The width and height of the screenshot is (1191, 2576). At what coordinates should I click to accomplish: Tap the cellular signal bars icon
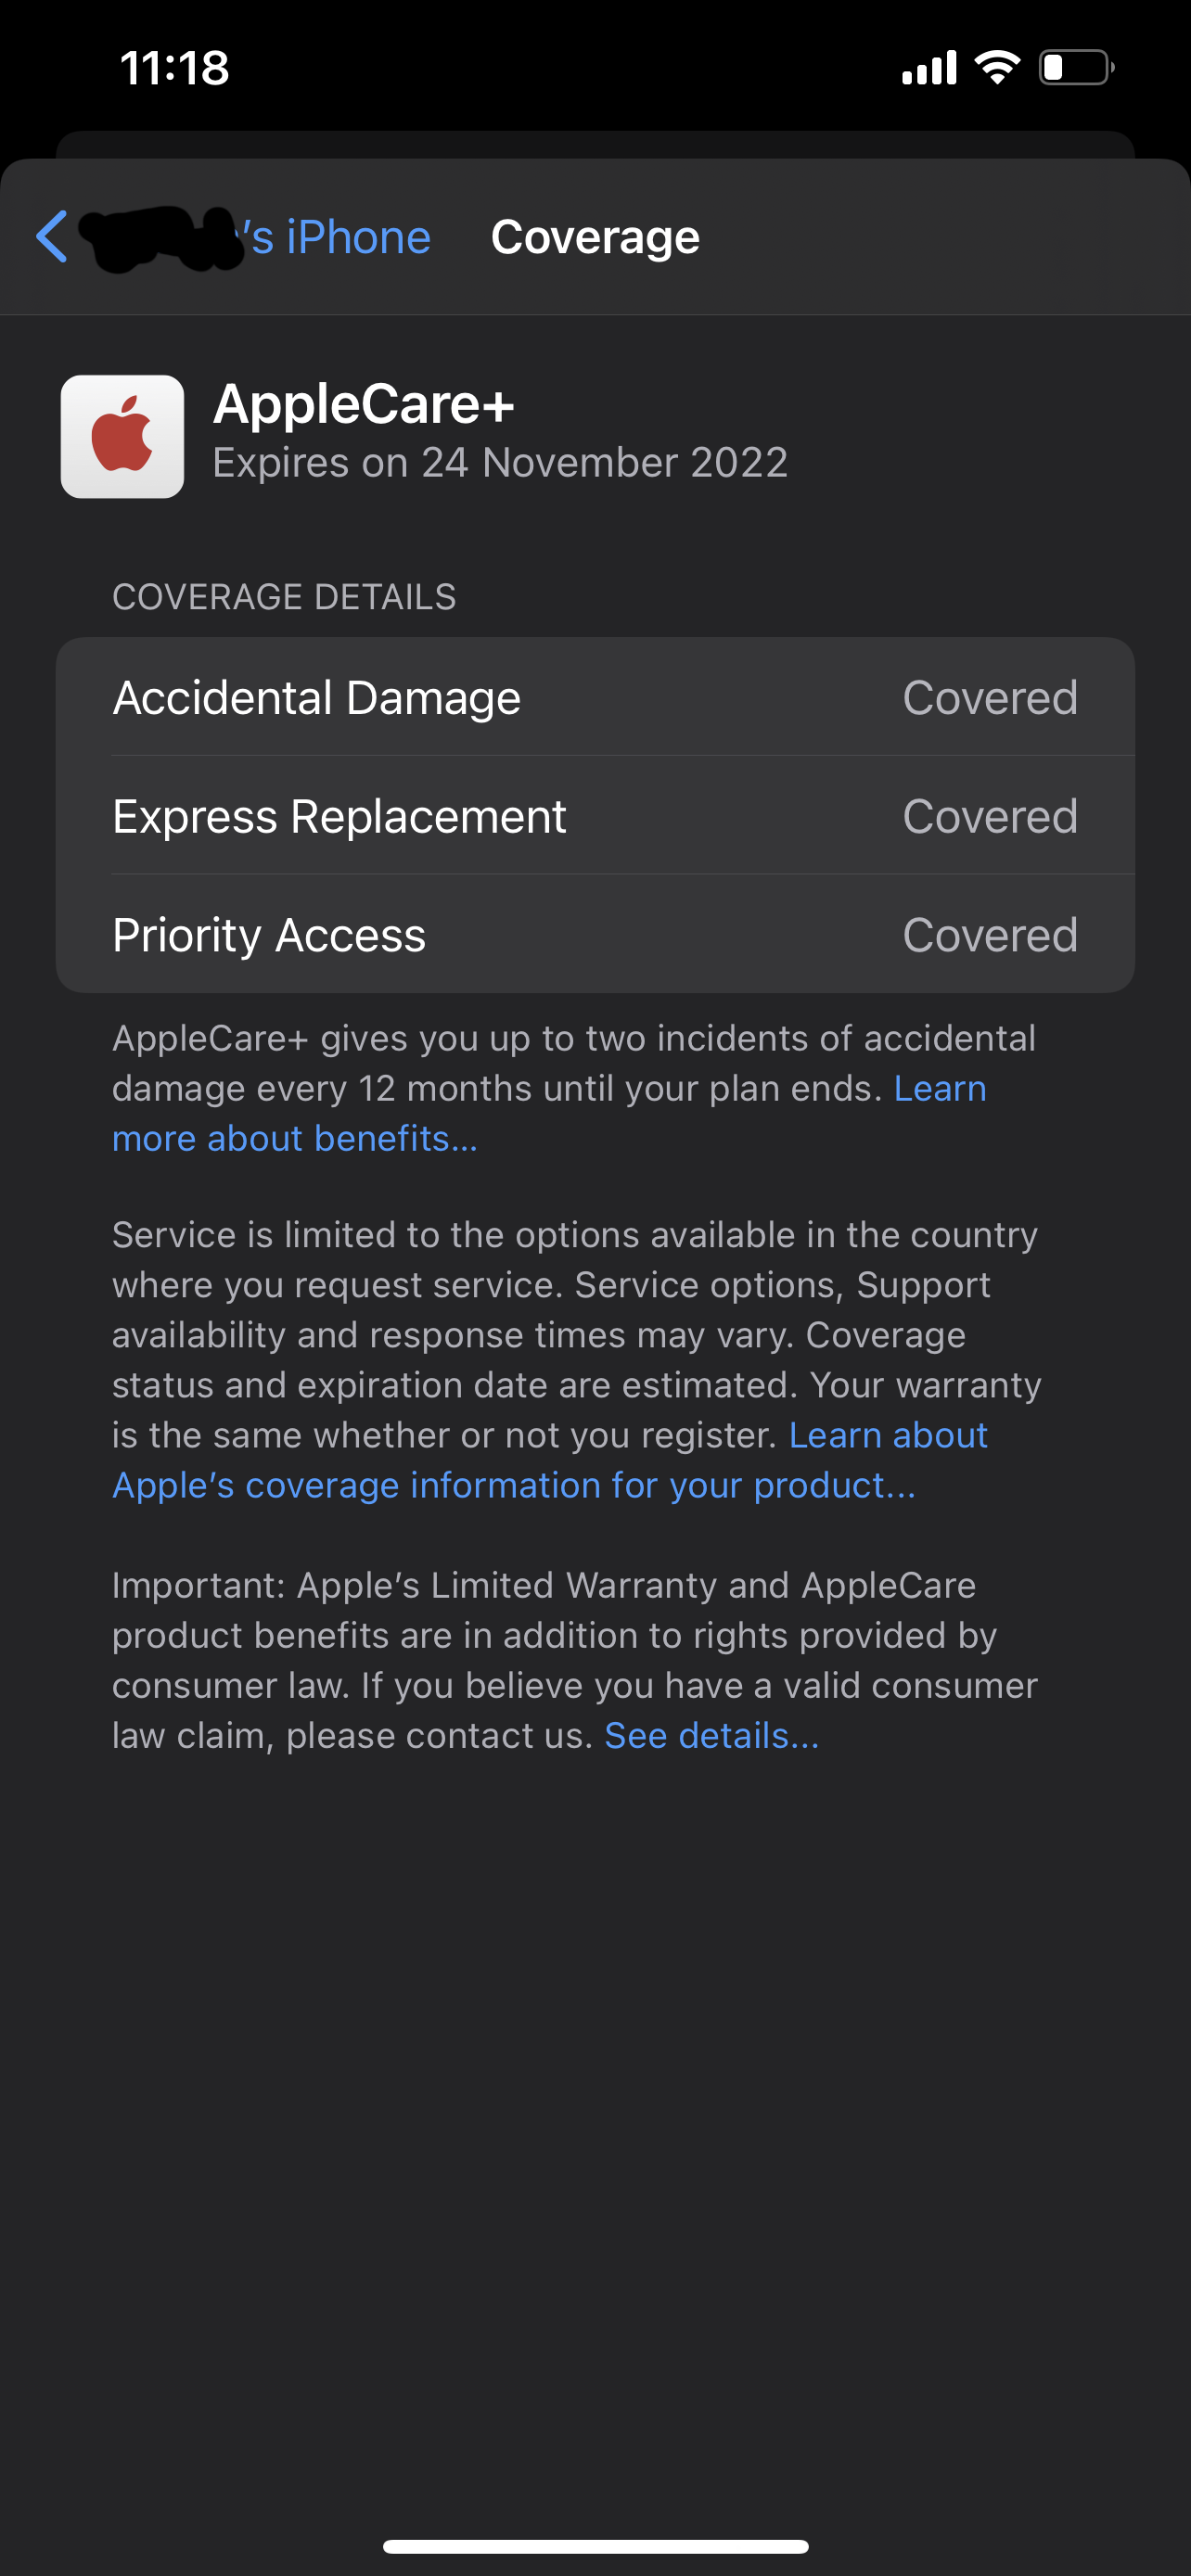(x=929, y=68)
